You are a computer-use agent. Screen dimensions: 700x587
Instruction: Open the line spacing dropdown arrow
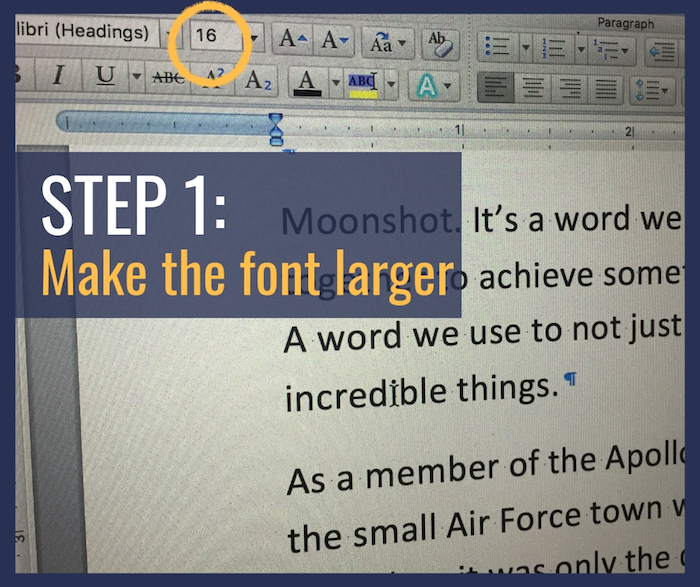pyautogui.click(x=665, y=91)
